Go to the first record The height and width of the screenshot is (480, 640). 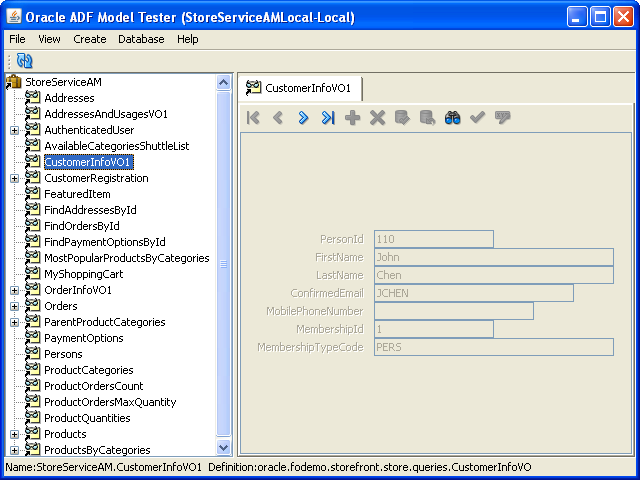point(253,118)
